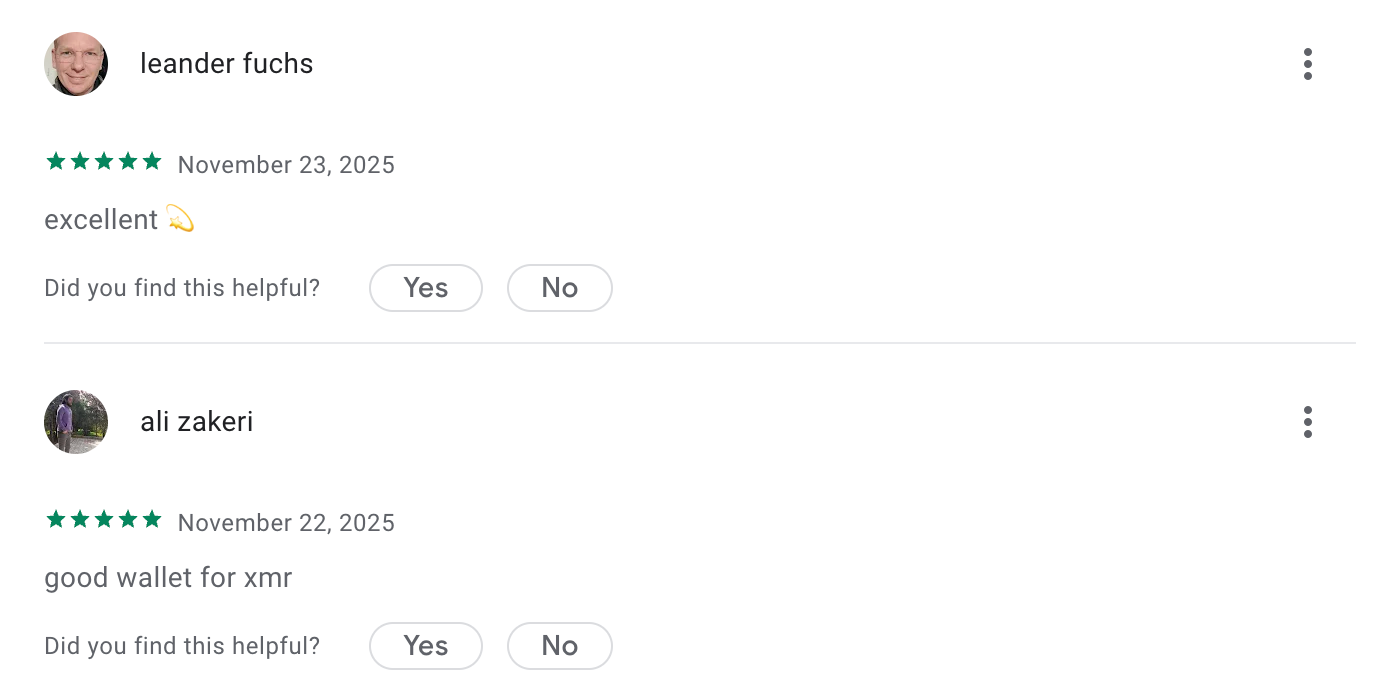Click No on ali zakeri review

click(559, 645)
